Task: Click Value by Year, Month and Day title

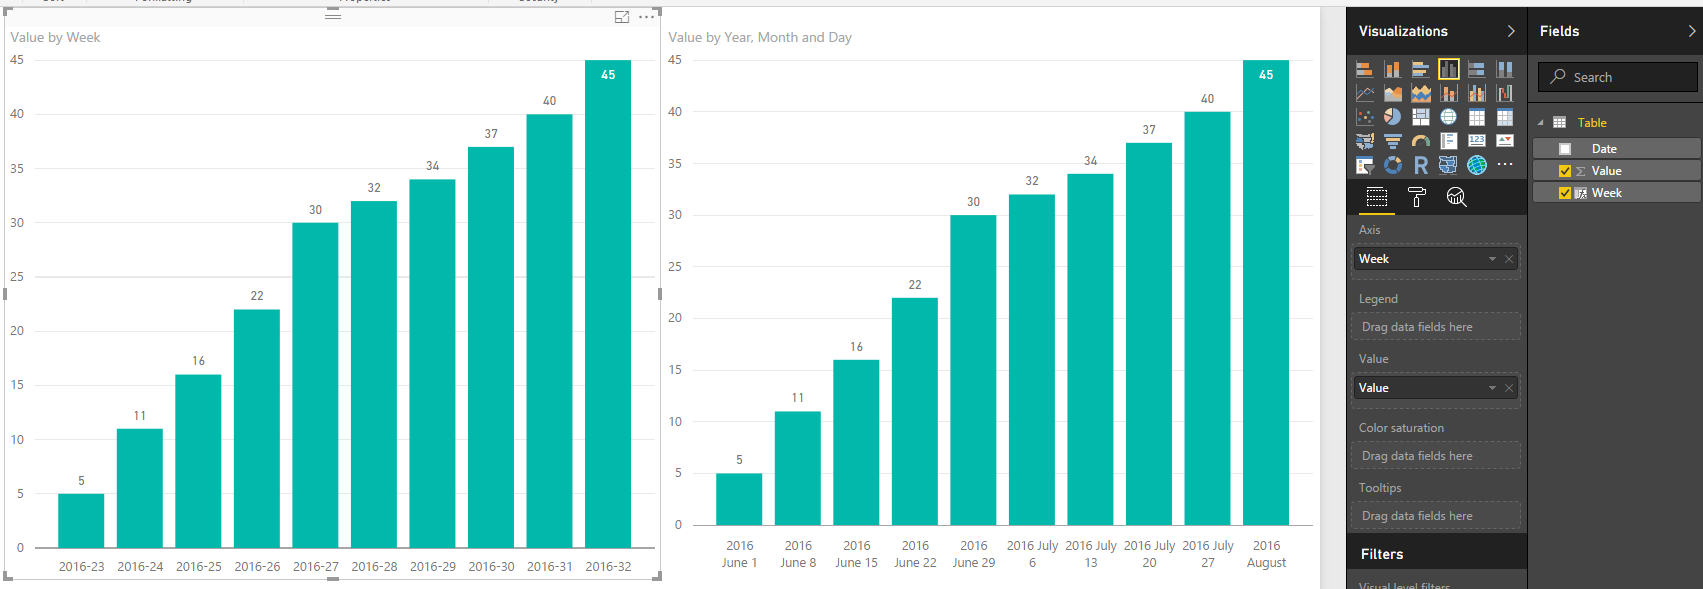Action: coord(760,37)
